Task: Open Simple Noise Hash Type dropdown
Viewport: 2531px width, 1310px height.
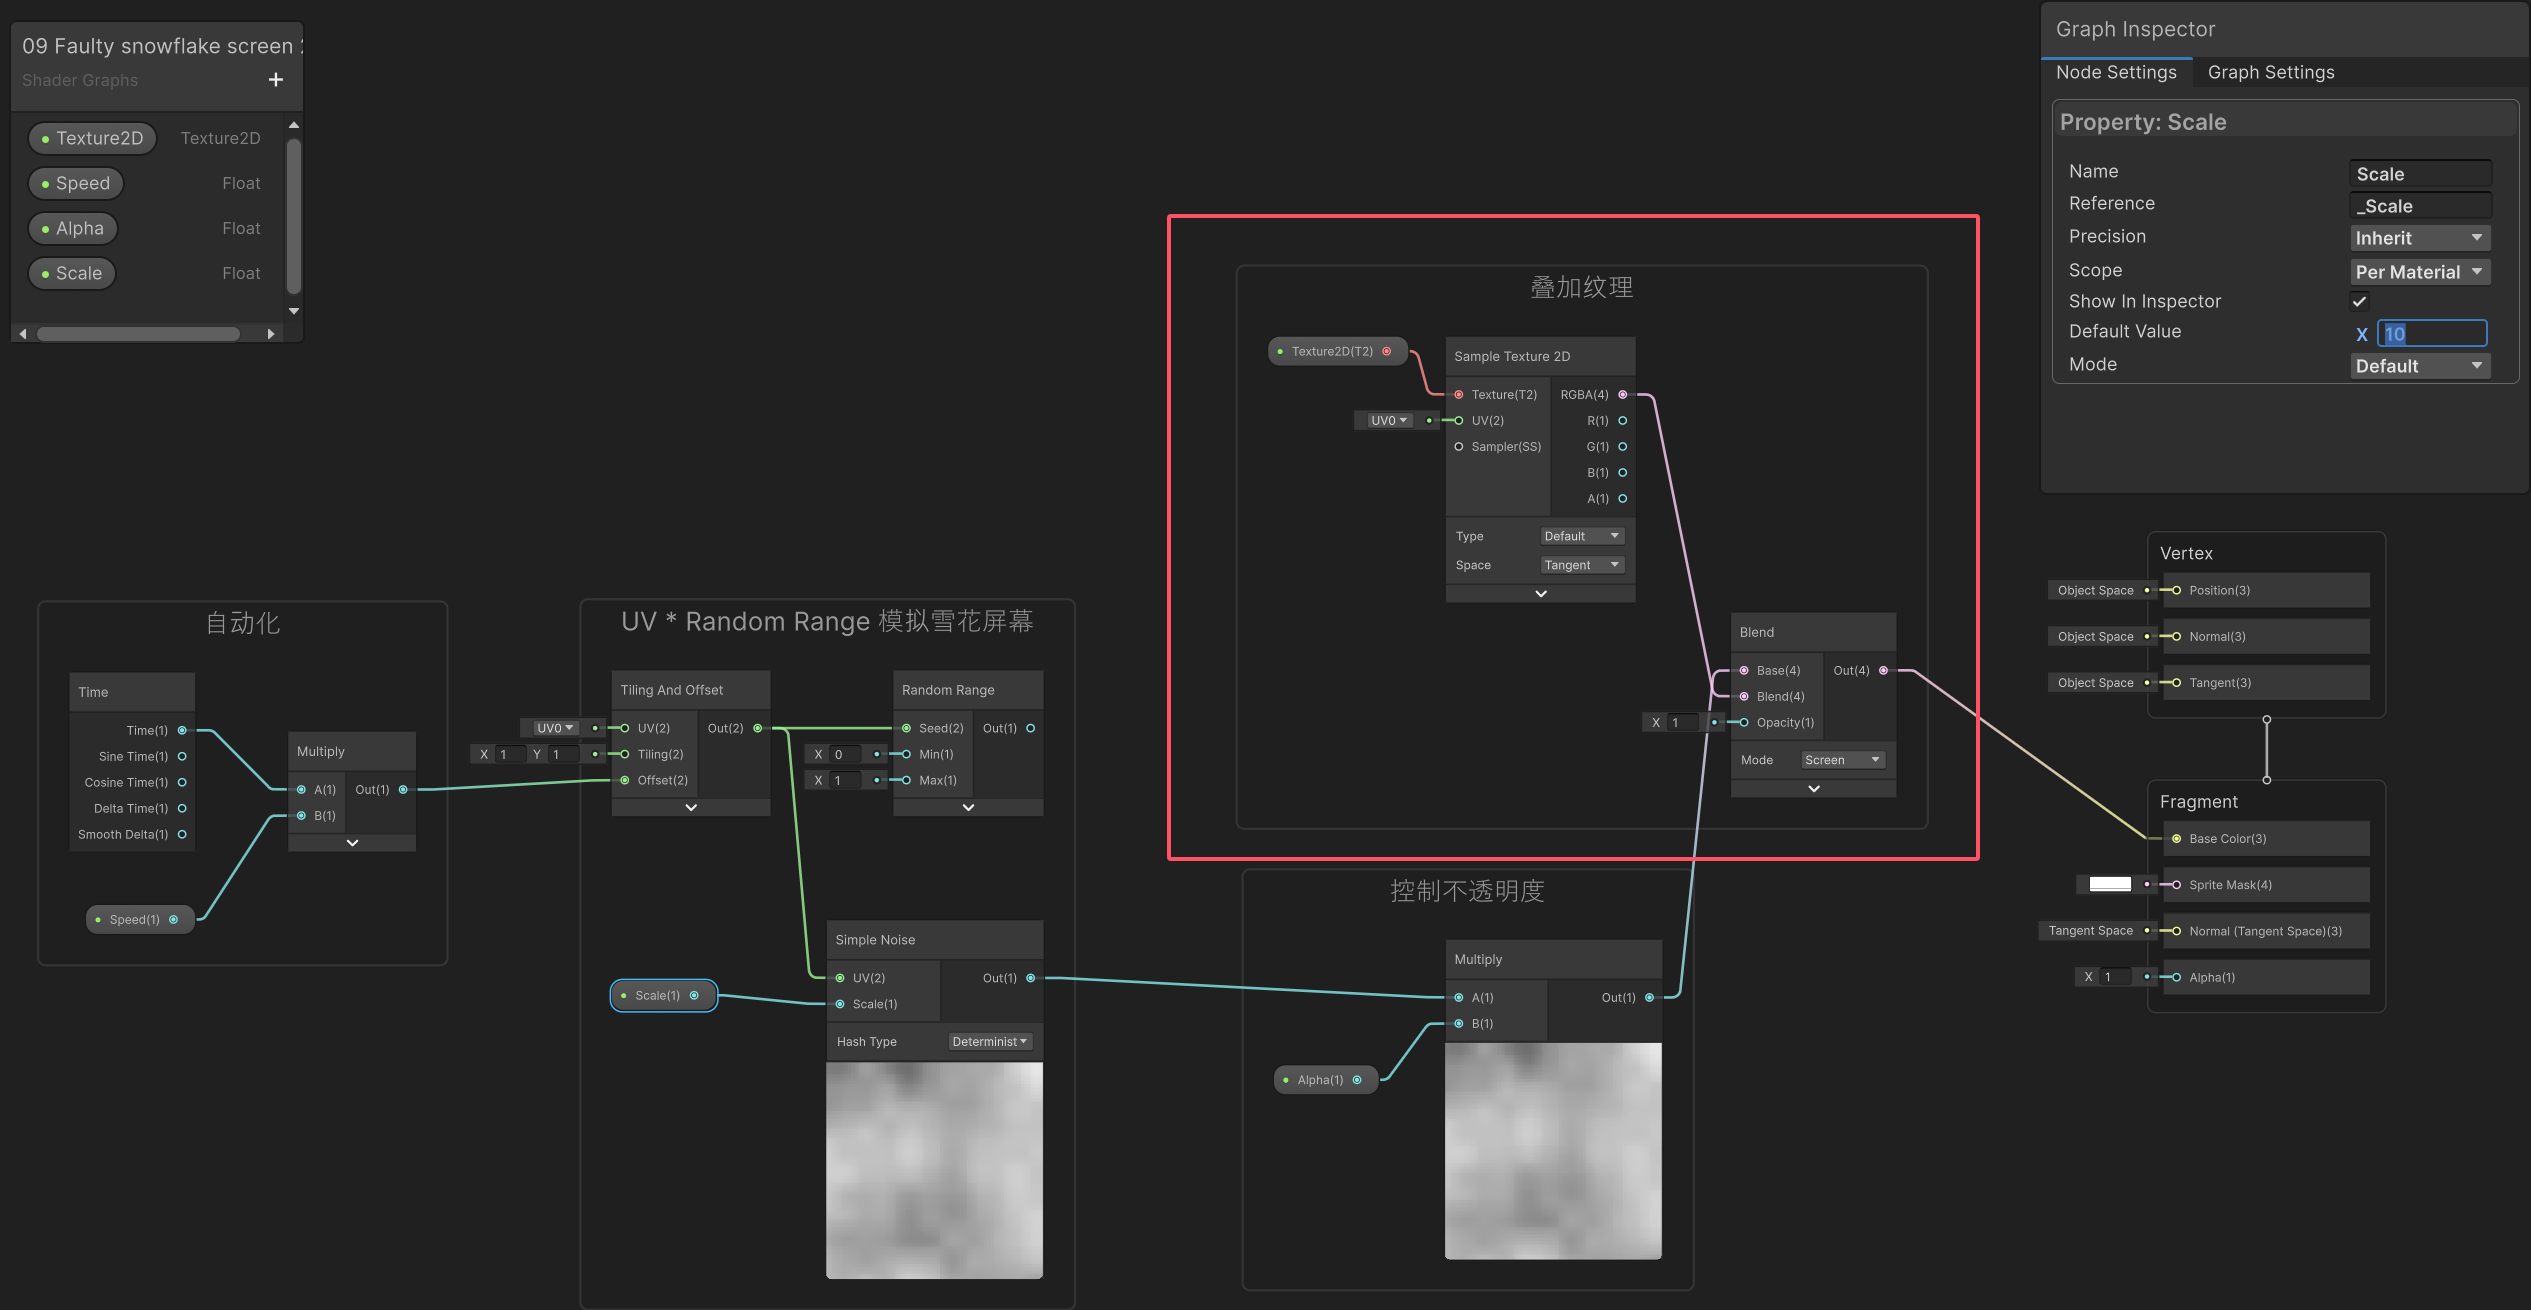Action: point(989,1042)
